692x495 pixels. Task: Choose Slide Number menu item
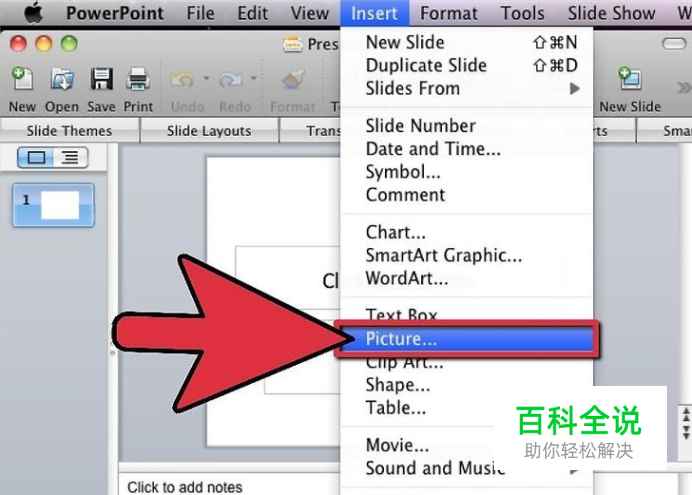coord(467,126)
